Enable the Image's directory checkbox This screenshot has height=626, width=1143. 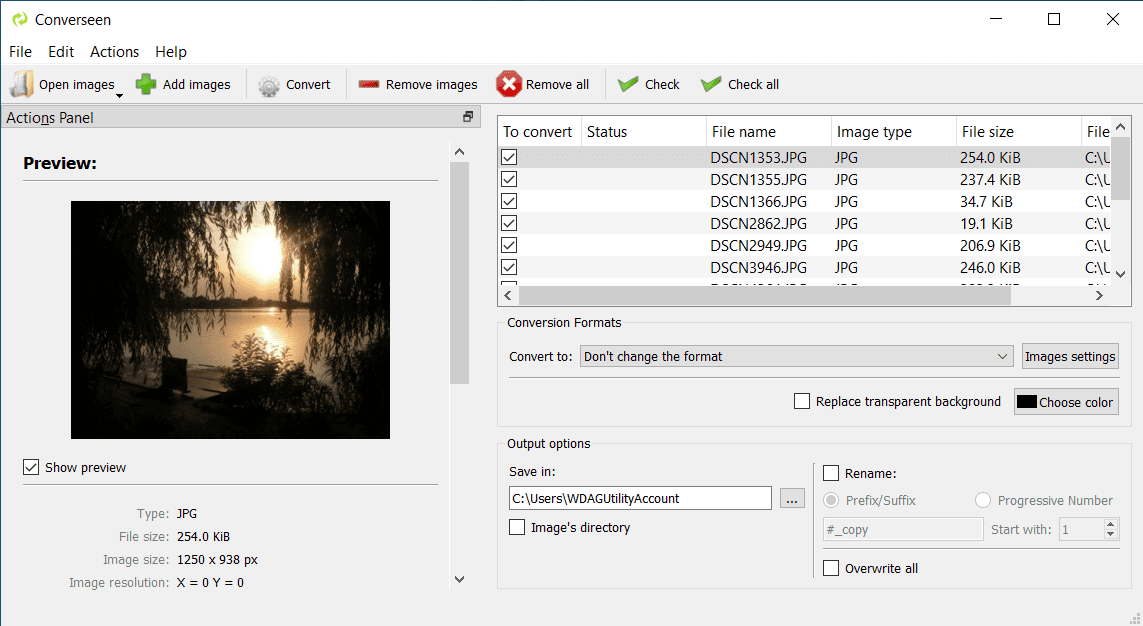tap(517, 527)
